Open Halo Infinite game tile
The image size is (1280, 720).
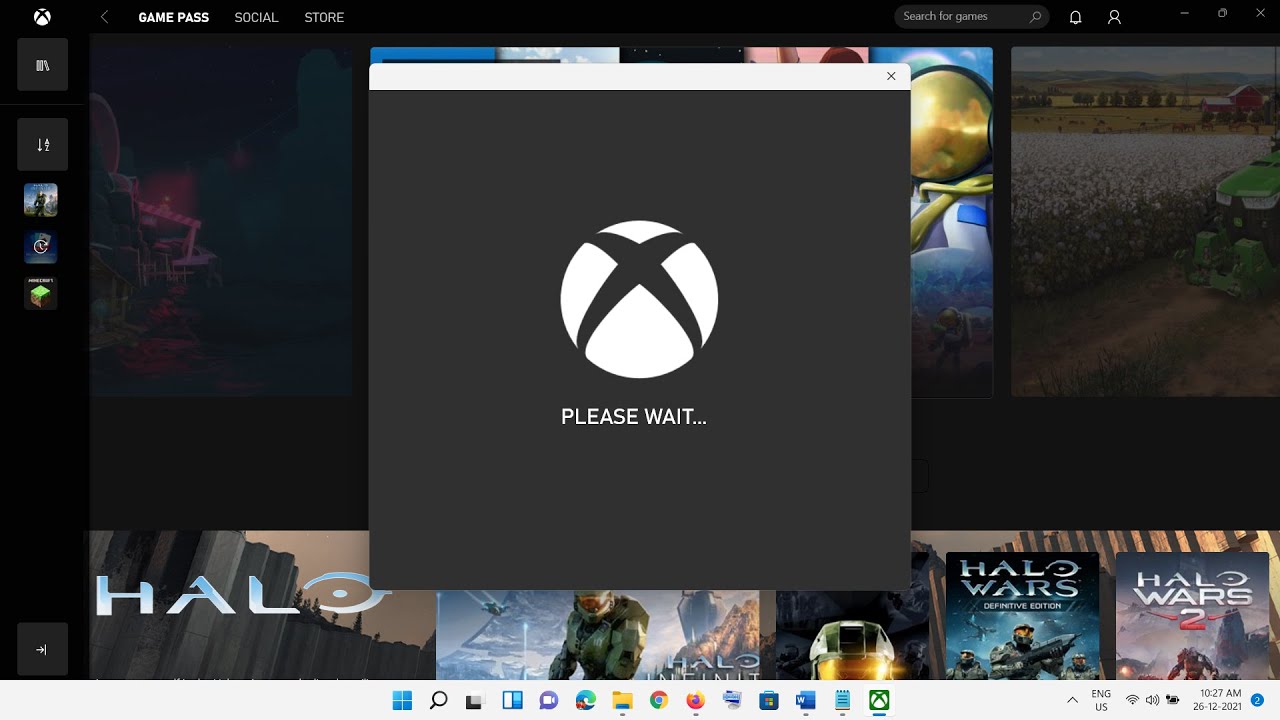pyautogui.click(x=598, y=635)
